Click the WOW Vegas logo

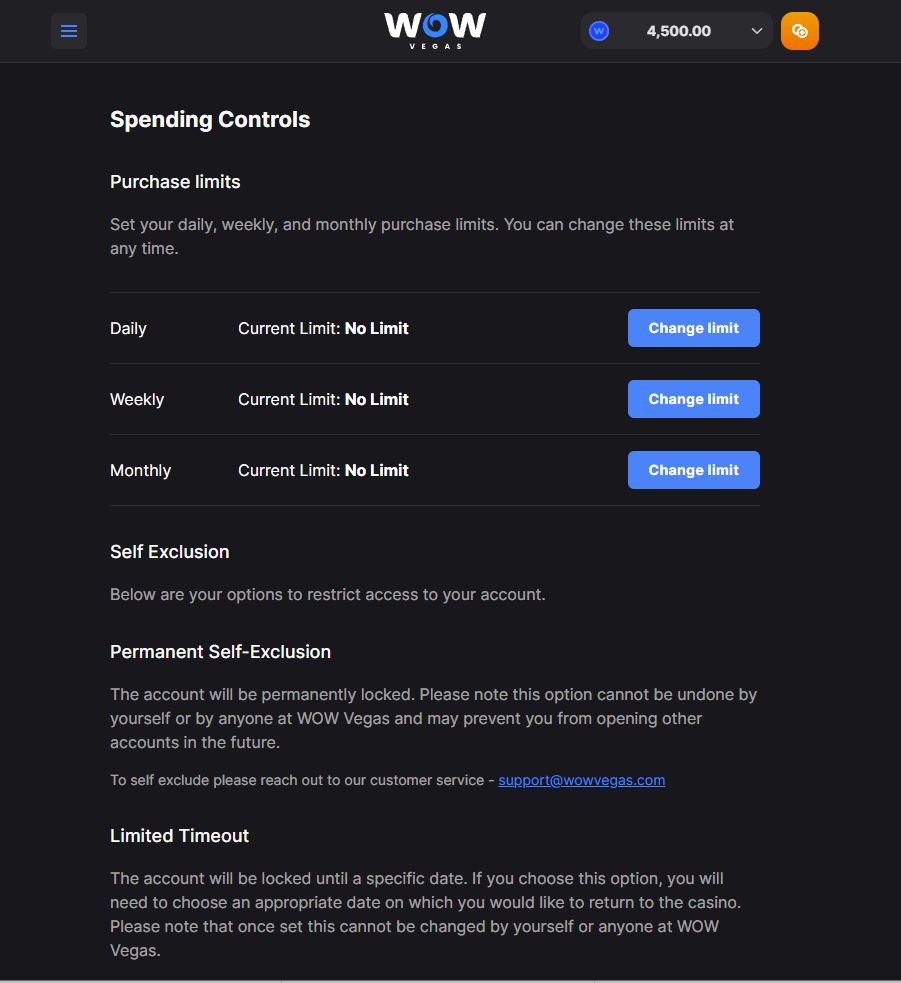click(x=435, y=29)
